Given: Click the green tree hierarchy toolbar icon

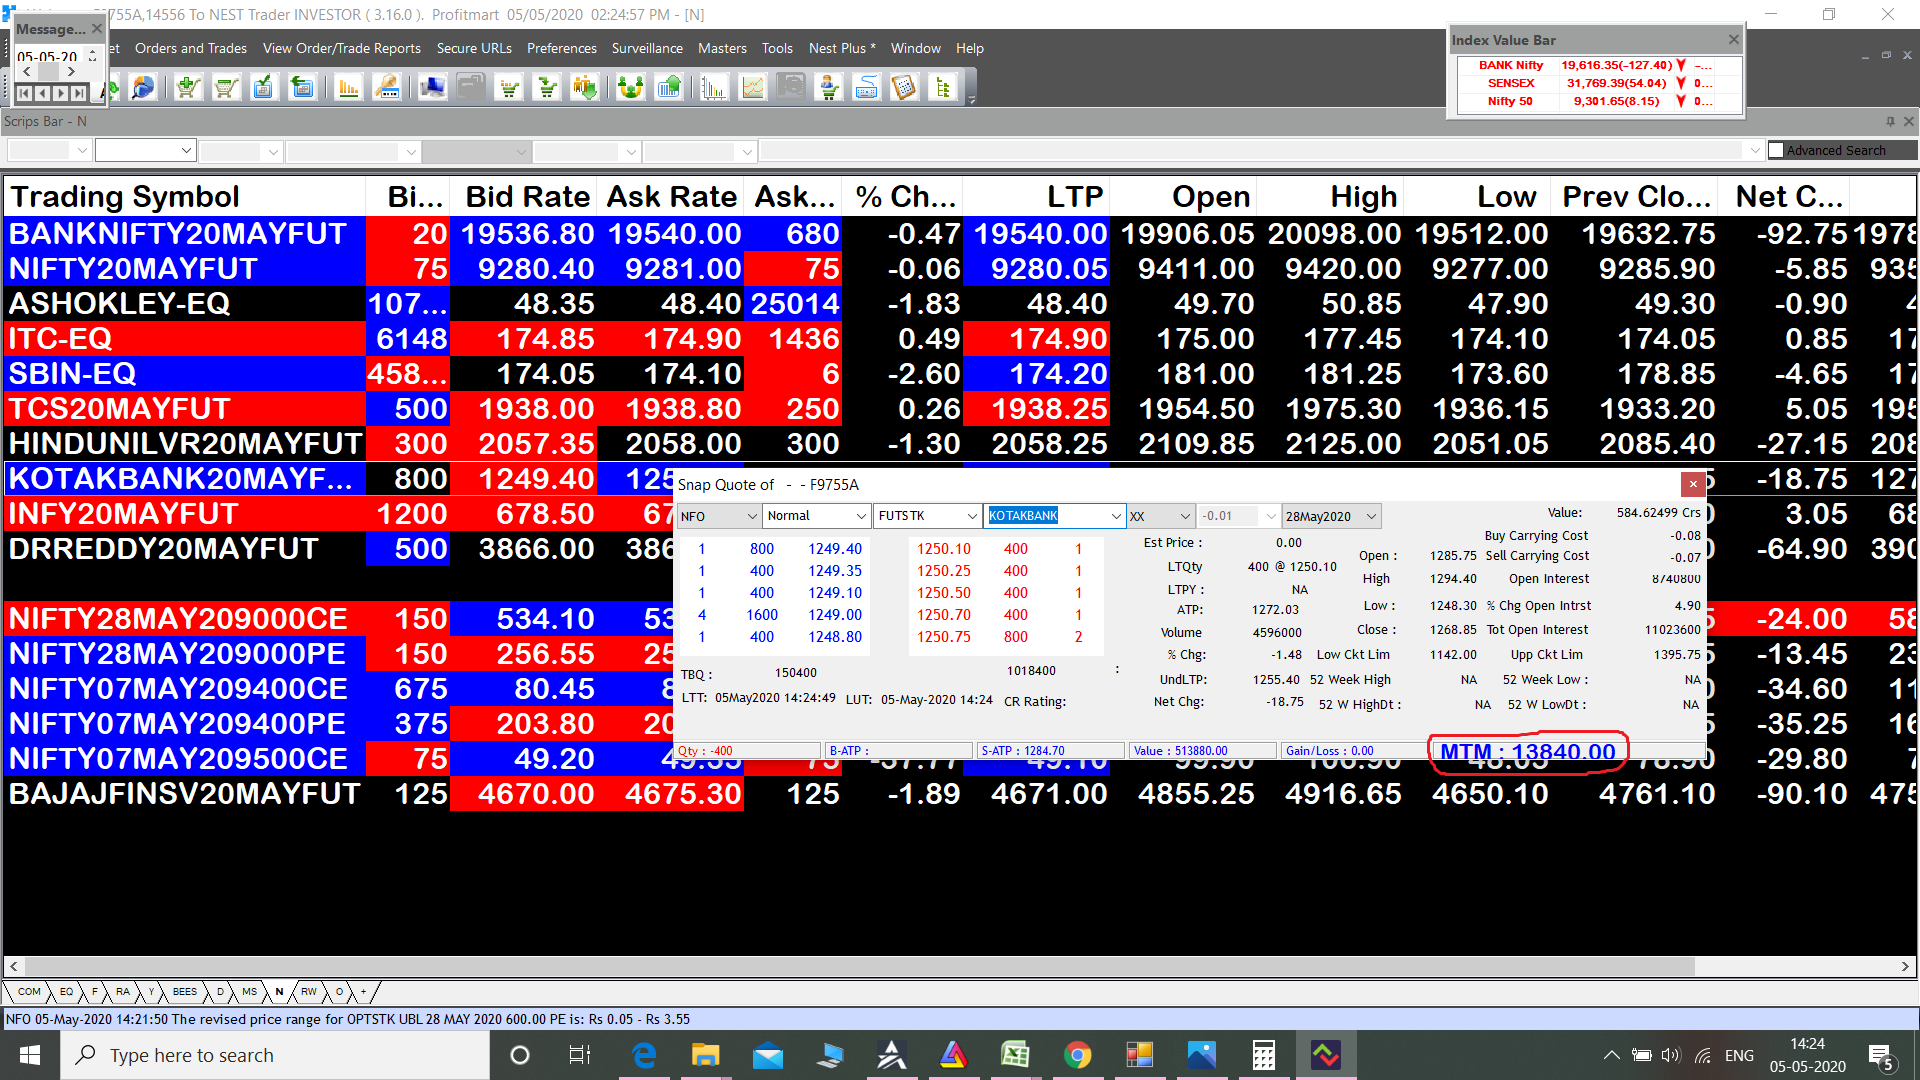Looking at the screenshot, I should (943, 88).
